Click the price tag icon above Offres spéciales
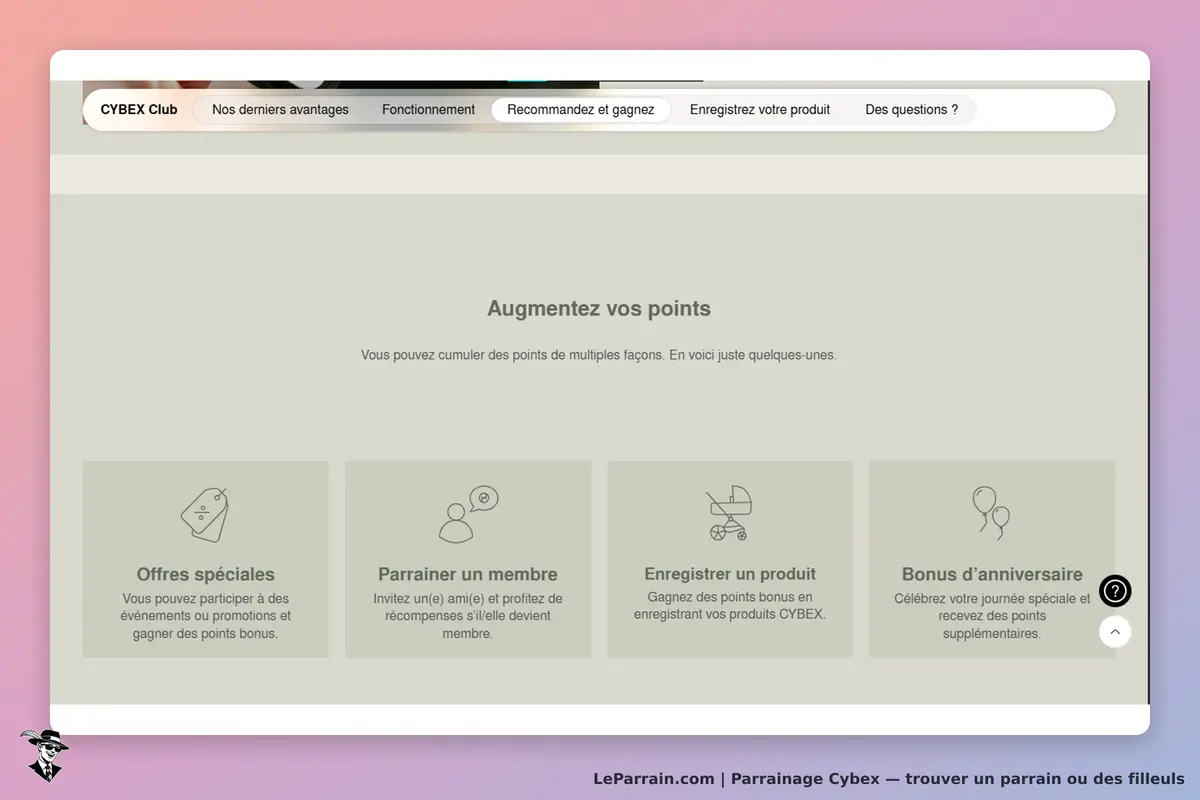The width and height of the screenshot is (1200, 800). pyautogui.click(x=205, y=514)
